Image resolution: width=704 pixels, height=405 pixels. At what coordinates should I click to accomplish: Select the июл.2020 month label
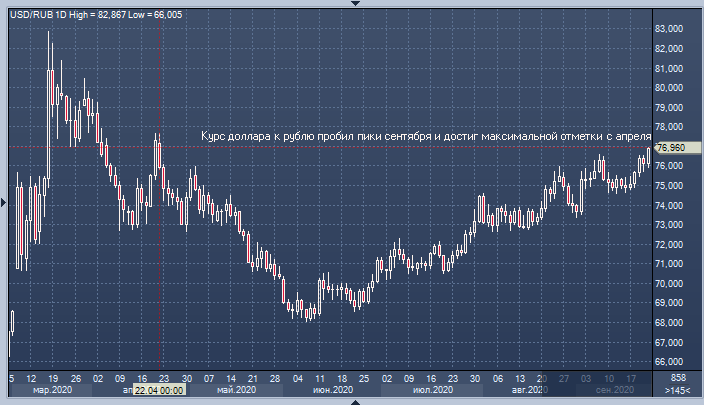click(428, 389)
